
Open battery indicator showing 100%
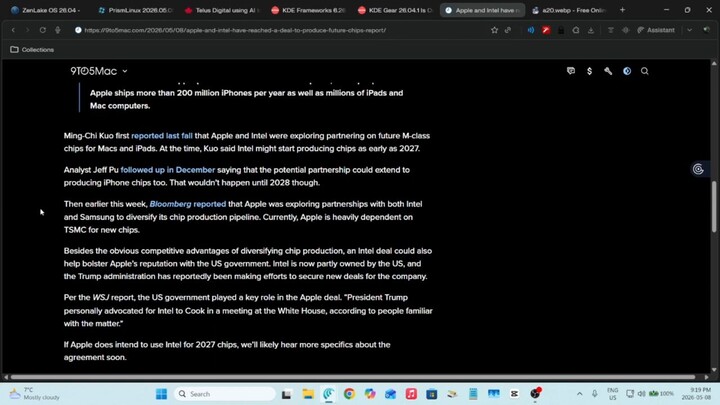click(x=661, y=394)
